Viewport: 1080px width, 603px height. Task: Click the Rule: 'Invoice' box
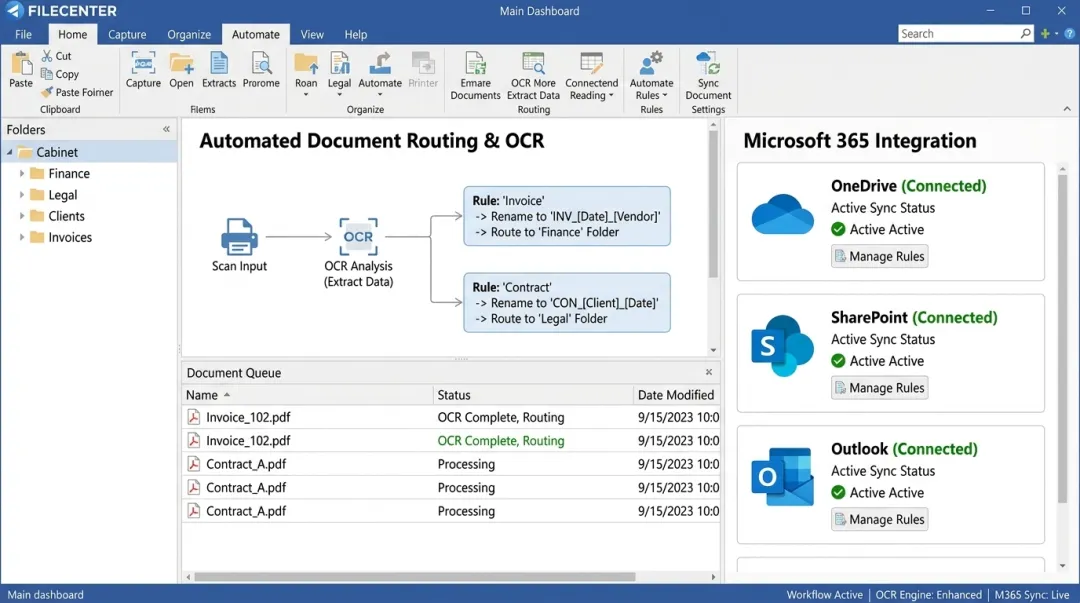(x=567, y=216)
